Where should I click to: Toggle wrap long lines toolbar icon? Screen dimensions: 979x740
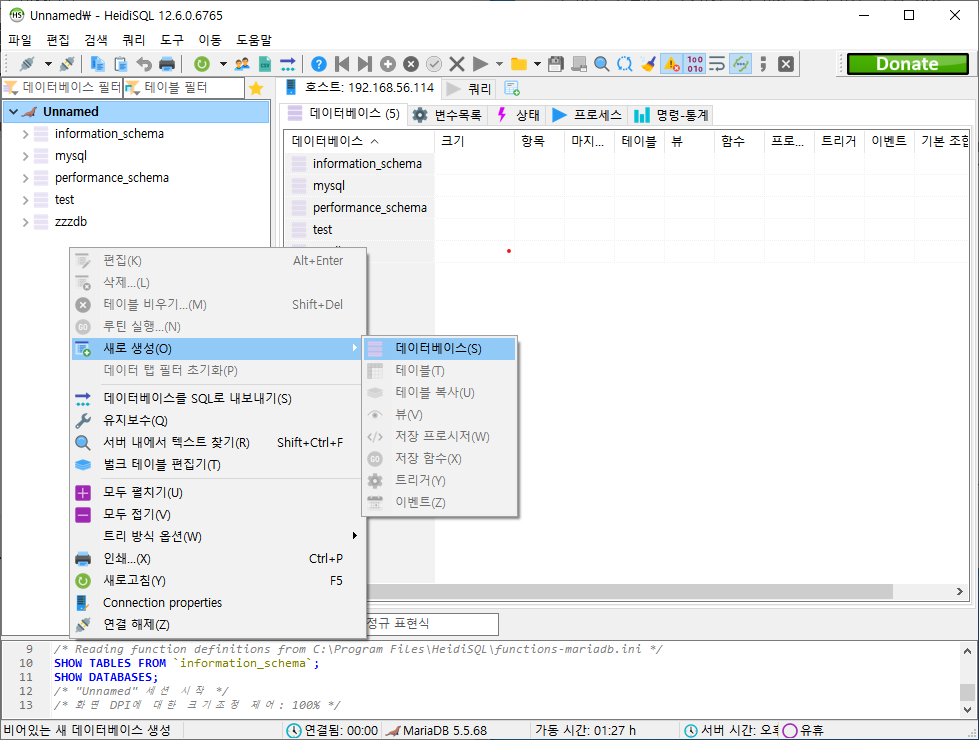point(717,64)
